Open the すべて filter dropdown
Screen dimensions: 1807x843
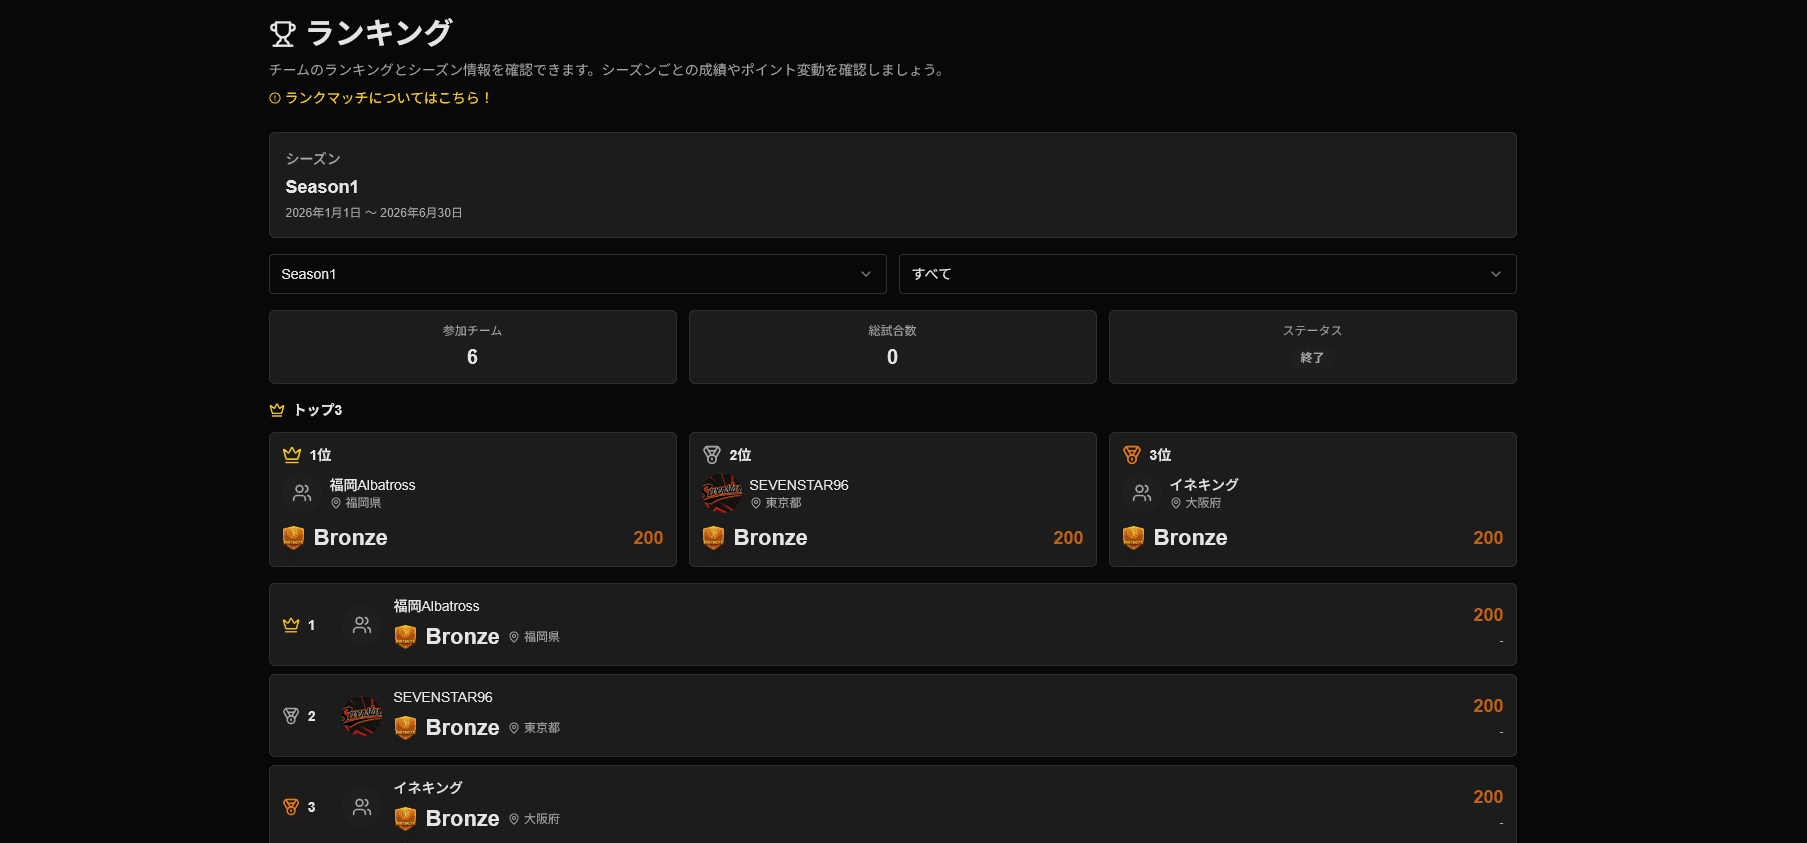click(1207, 274)
